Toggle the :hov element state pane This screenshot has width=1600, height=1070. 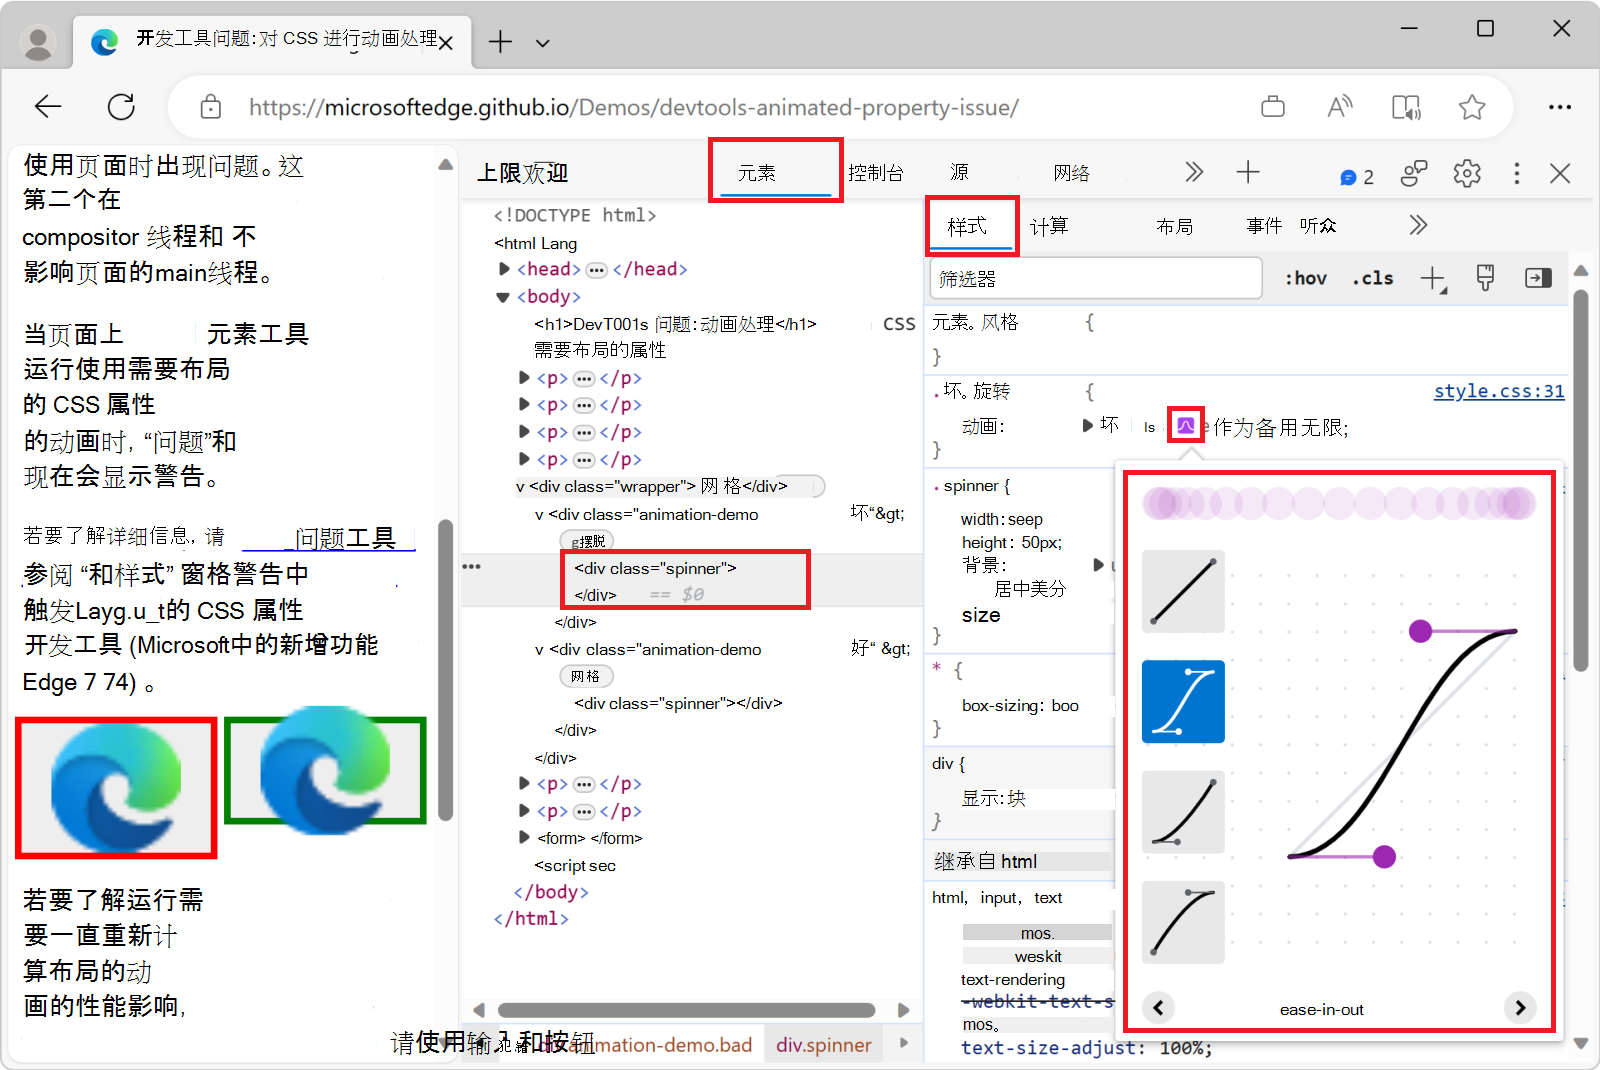(x=1305, y=278)
